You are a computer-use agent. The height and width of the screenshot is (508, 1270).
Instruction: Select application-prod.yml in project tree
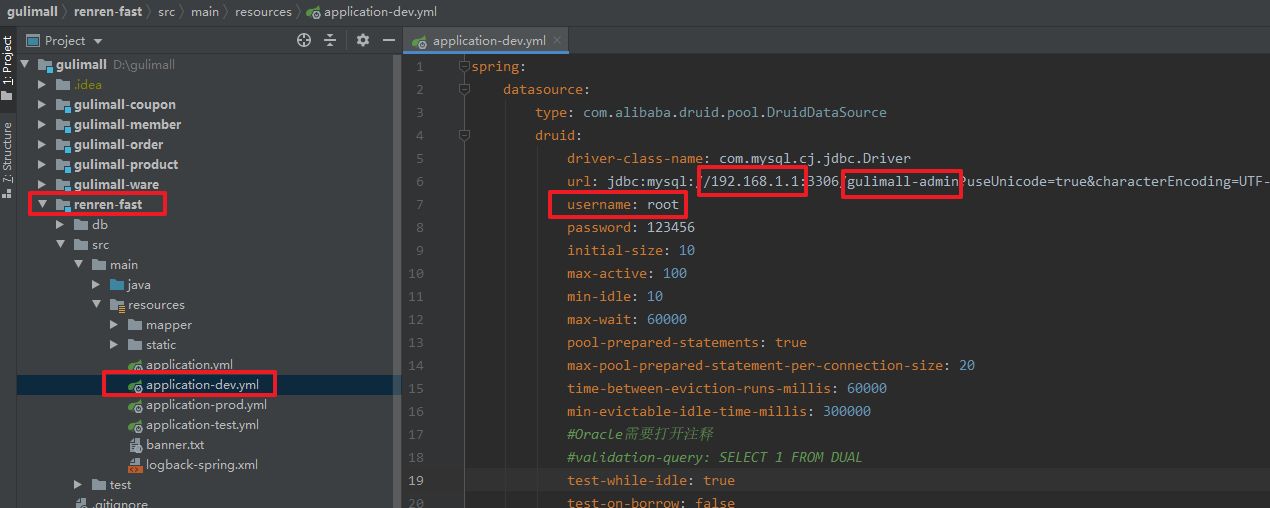pyautogui.click(x=206, y=405)
